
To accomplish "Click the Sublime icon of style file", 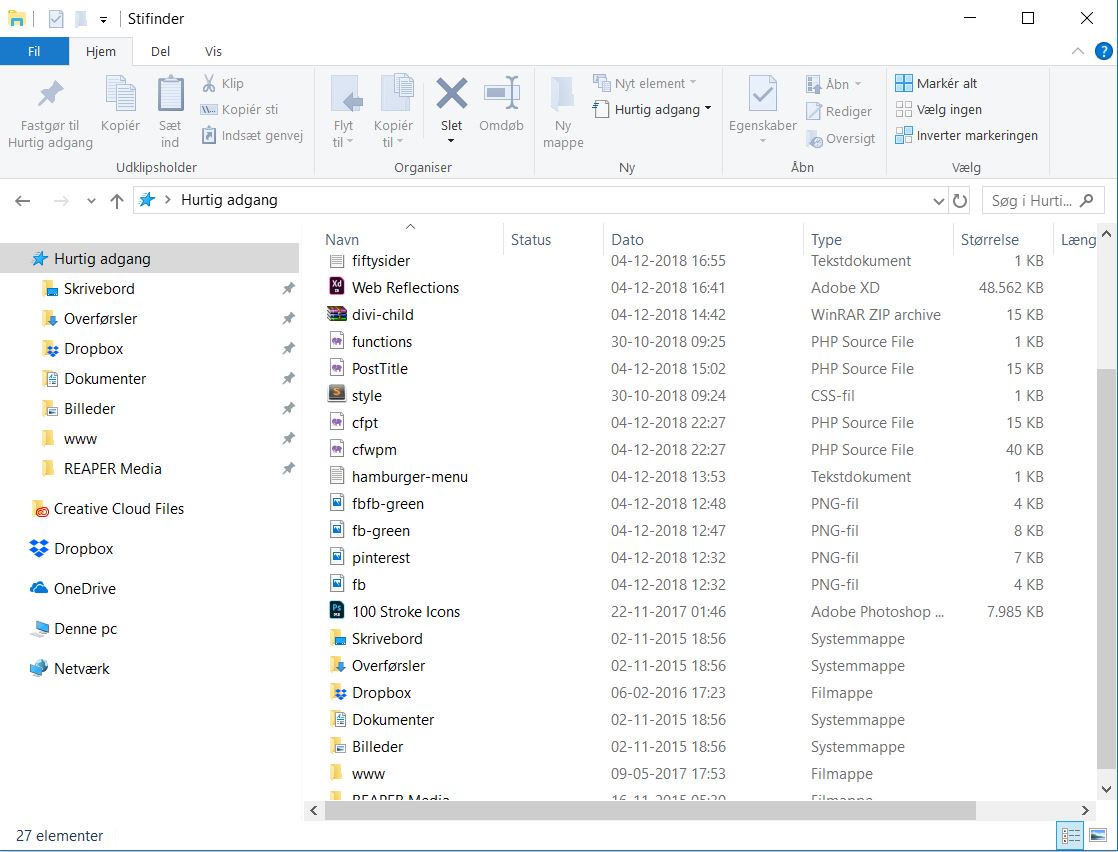I will (x=337, y=394).
